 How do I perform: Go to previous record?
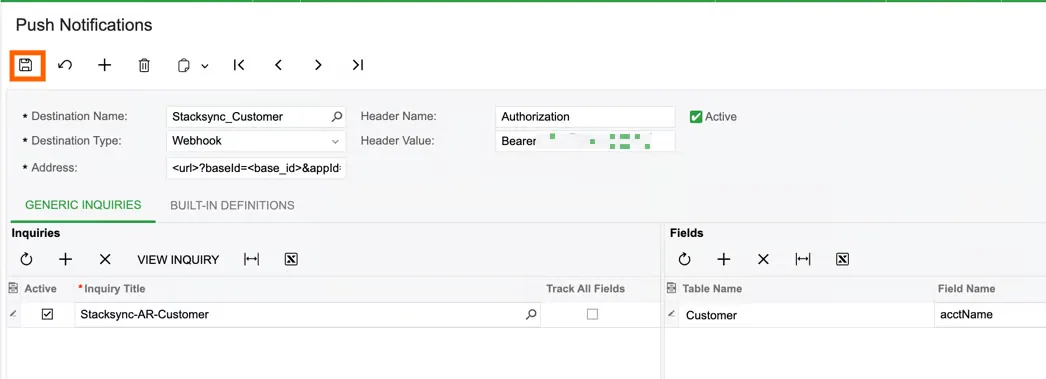[x=278, y=65]
